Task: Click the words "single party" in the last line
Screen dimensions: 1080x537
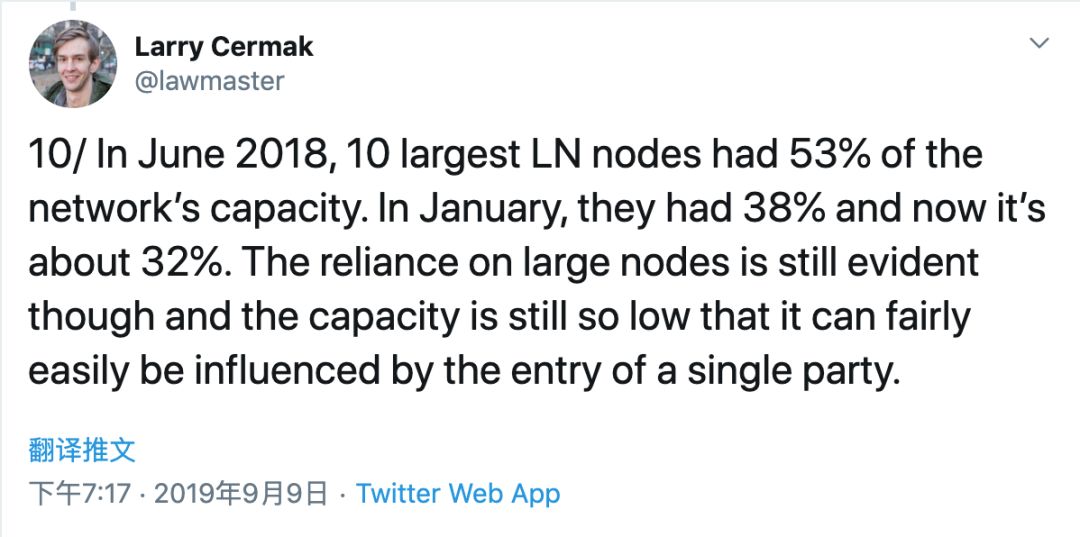Action: [x=793, y=372]
